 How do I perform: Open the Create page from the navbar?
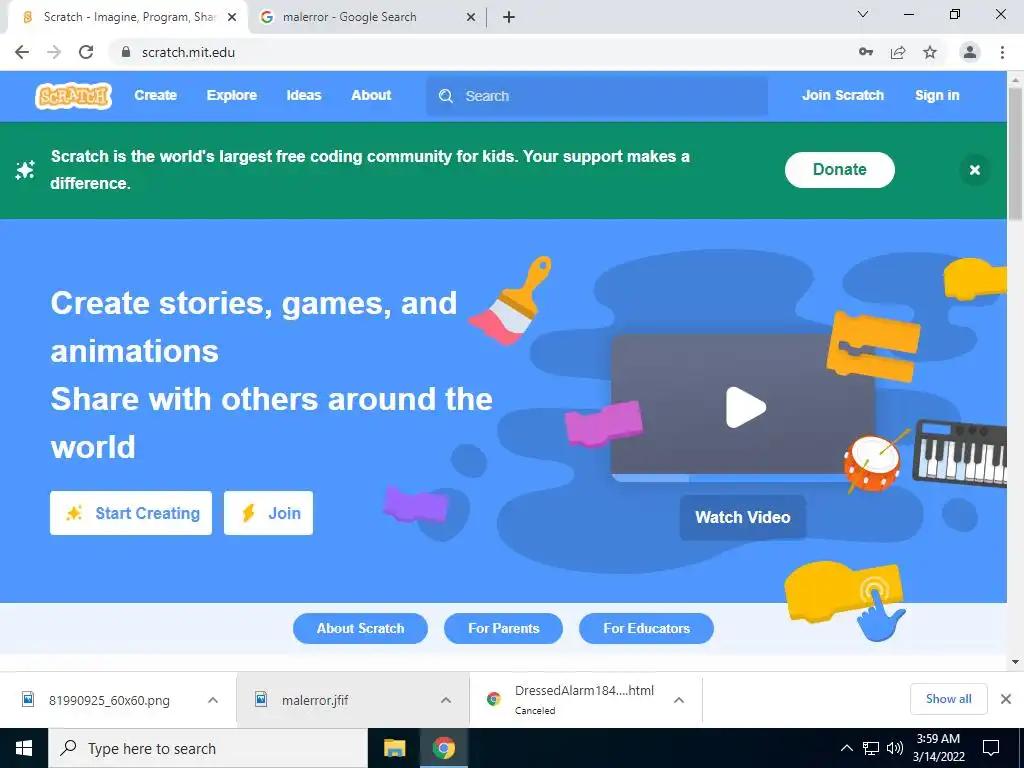coord(155,95)
